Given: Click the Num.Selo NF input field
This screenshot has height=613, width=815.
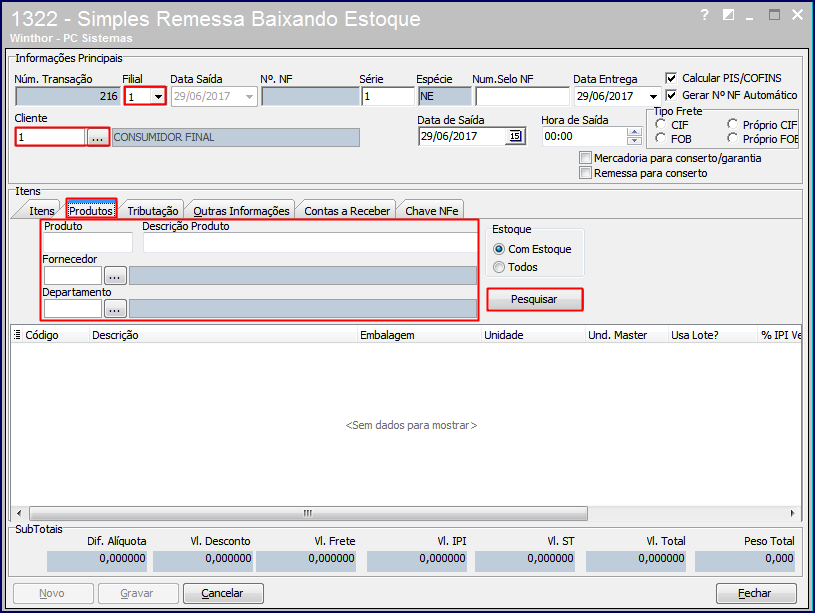Looking at the screenshot, I should click(x=522, y=97).
